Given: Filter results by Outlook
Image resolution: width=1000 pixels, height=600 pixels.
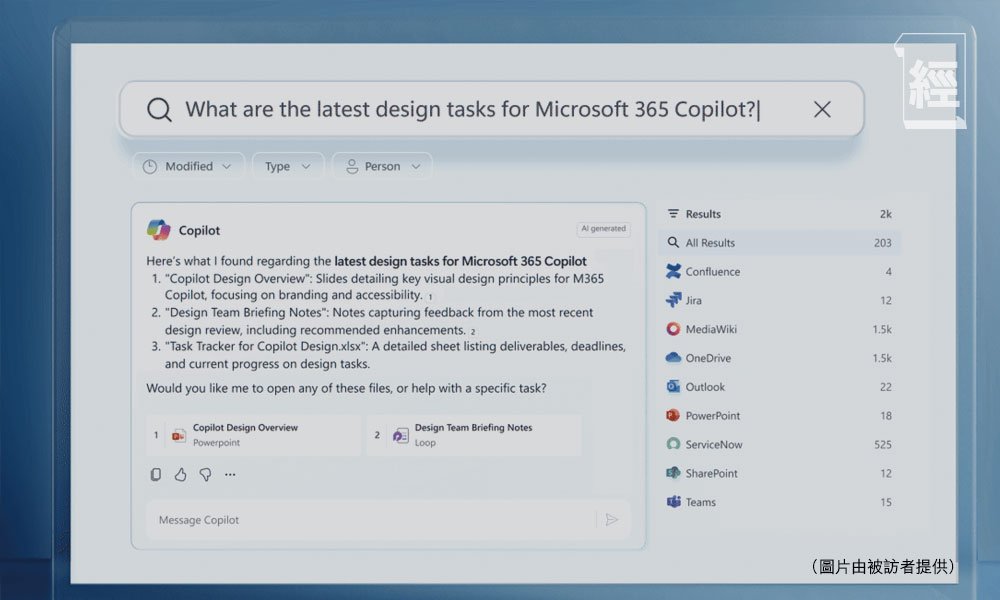Looking at the screenshot, I should (779, 387).
